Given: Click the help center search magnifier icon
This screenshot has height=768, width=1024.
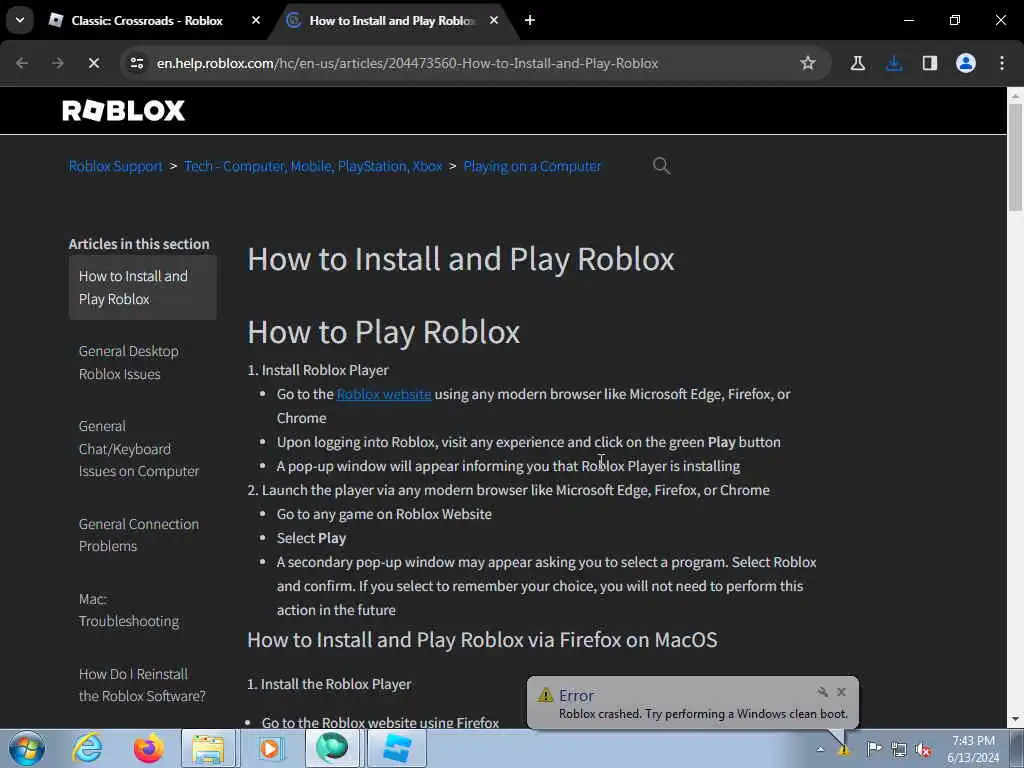Looking at the screenshot, I should tap(662, 166).
